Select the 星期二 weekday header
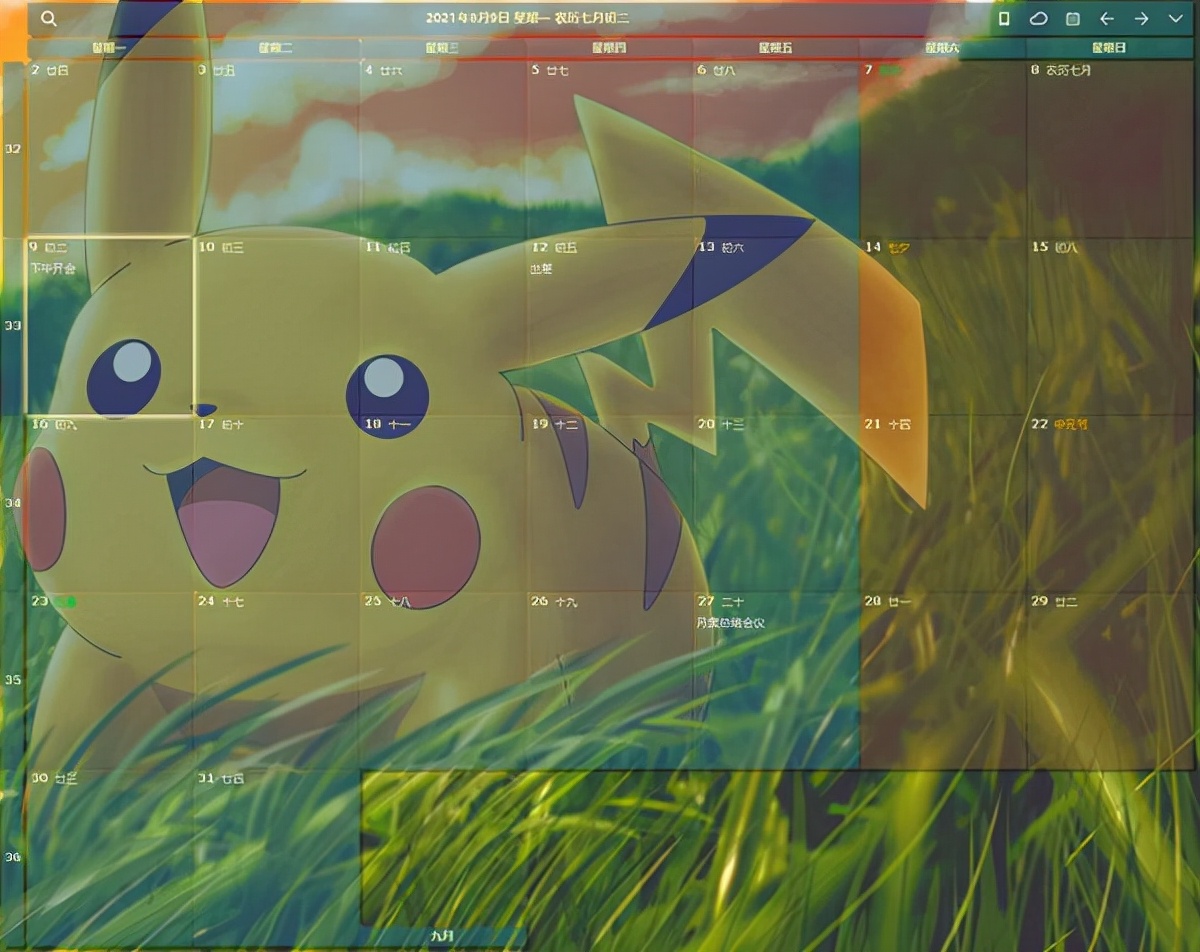Viewport: 1200px width, 952px height. coord(276,48)
